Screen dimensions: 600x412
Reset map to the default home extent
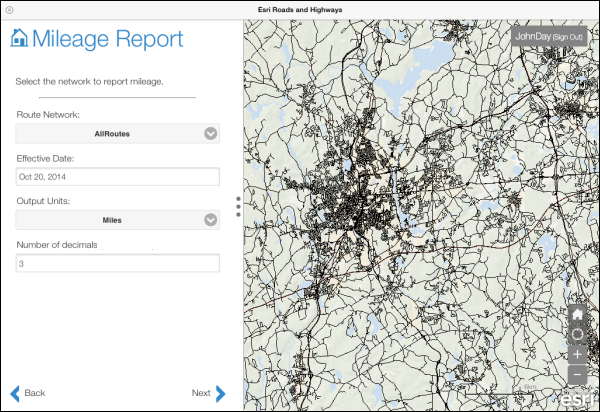coord(577,314)
